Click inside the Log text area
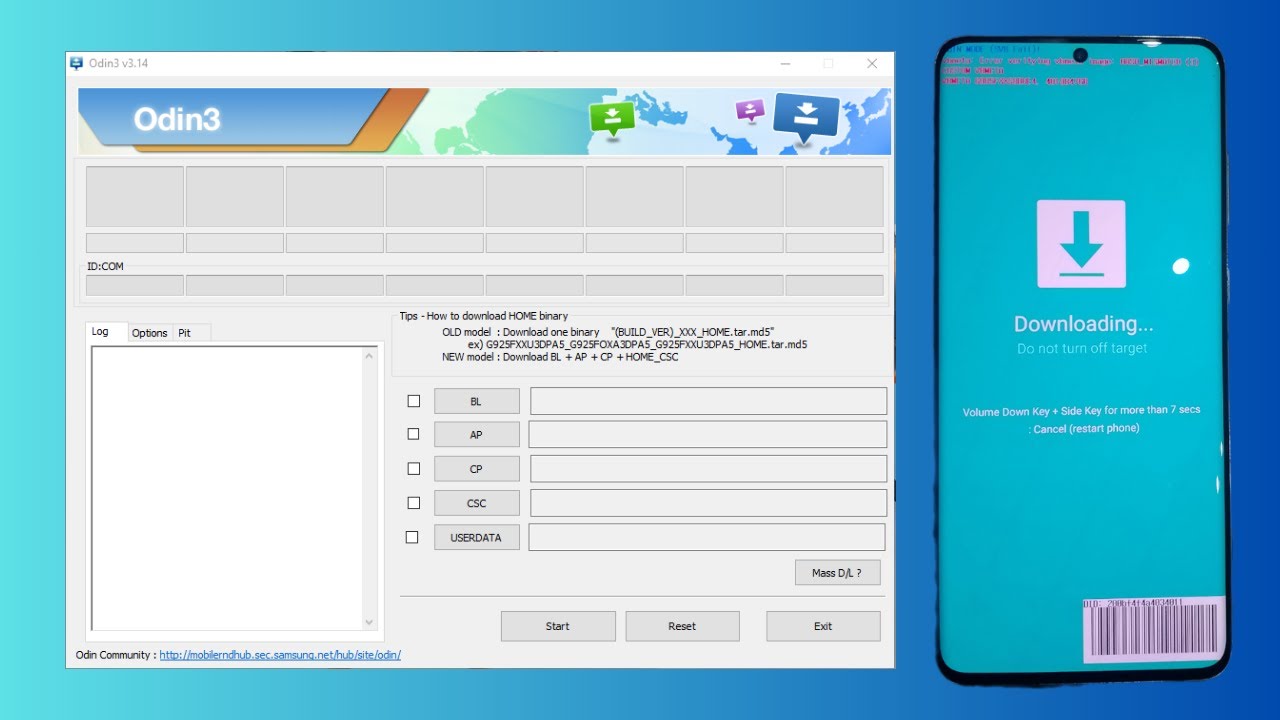Screen dimensions: 1280x720 [226, 488]
